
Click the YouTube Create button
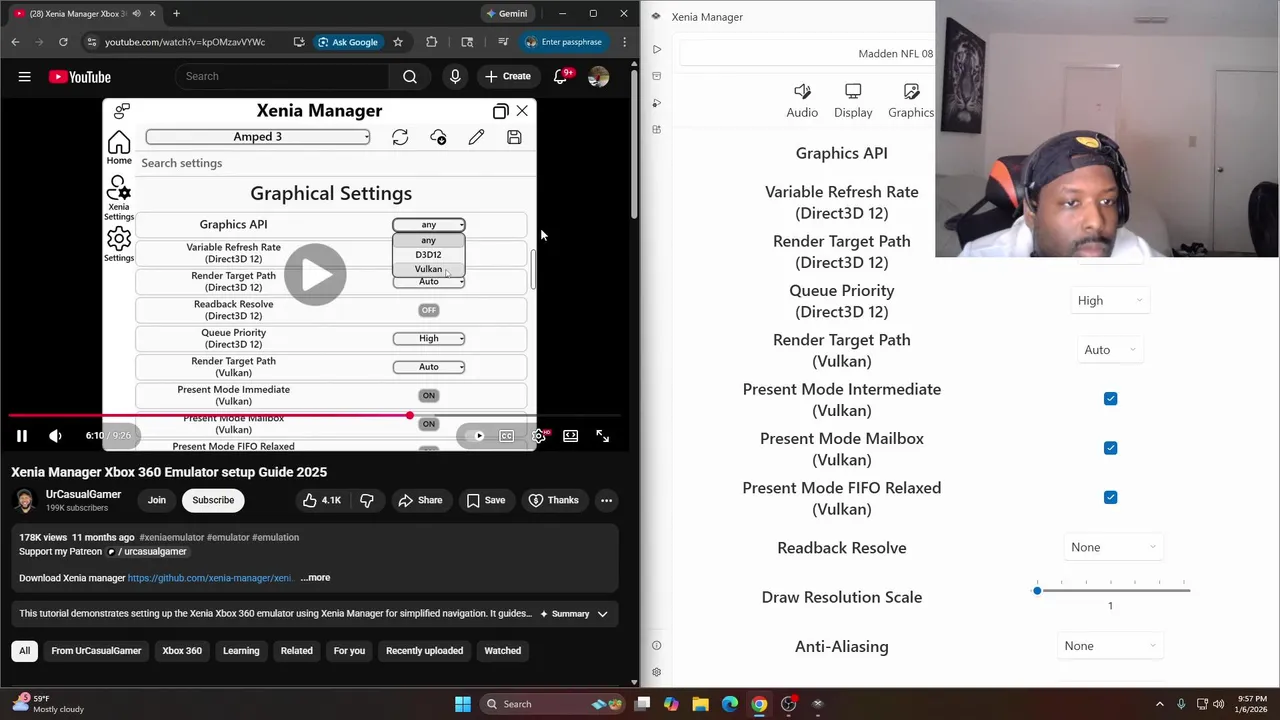pyautogui.click(x=508, y=76)
